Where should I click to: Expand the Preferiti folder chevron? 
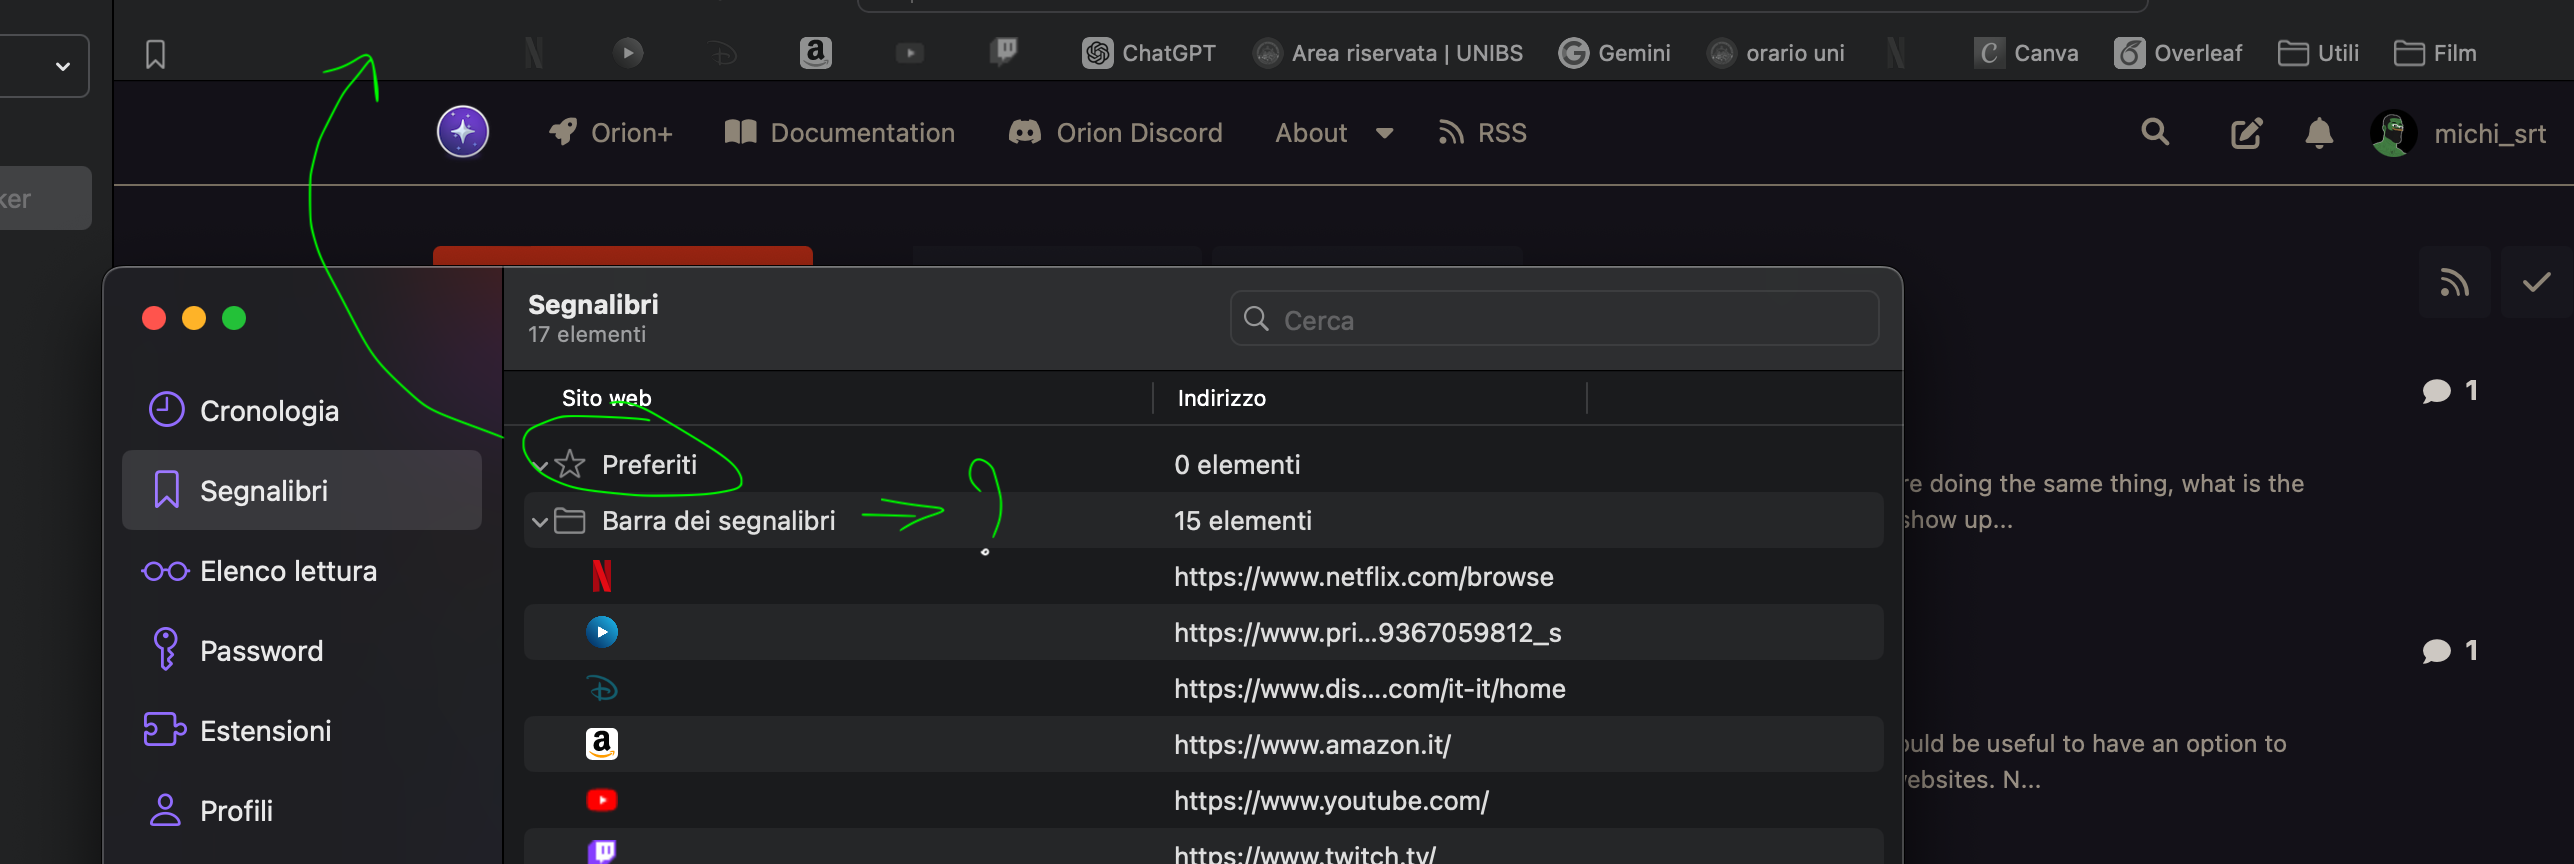point(540,465)
